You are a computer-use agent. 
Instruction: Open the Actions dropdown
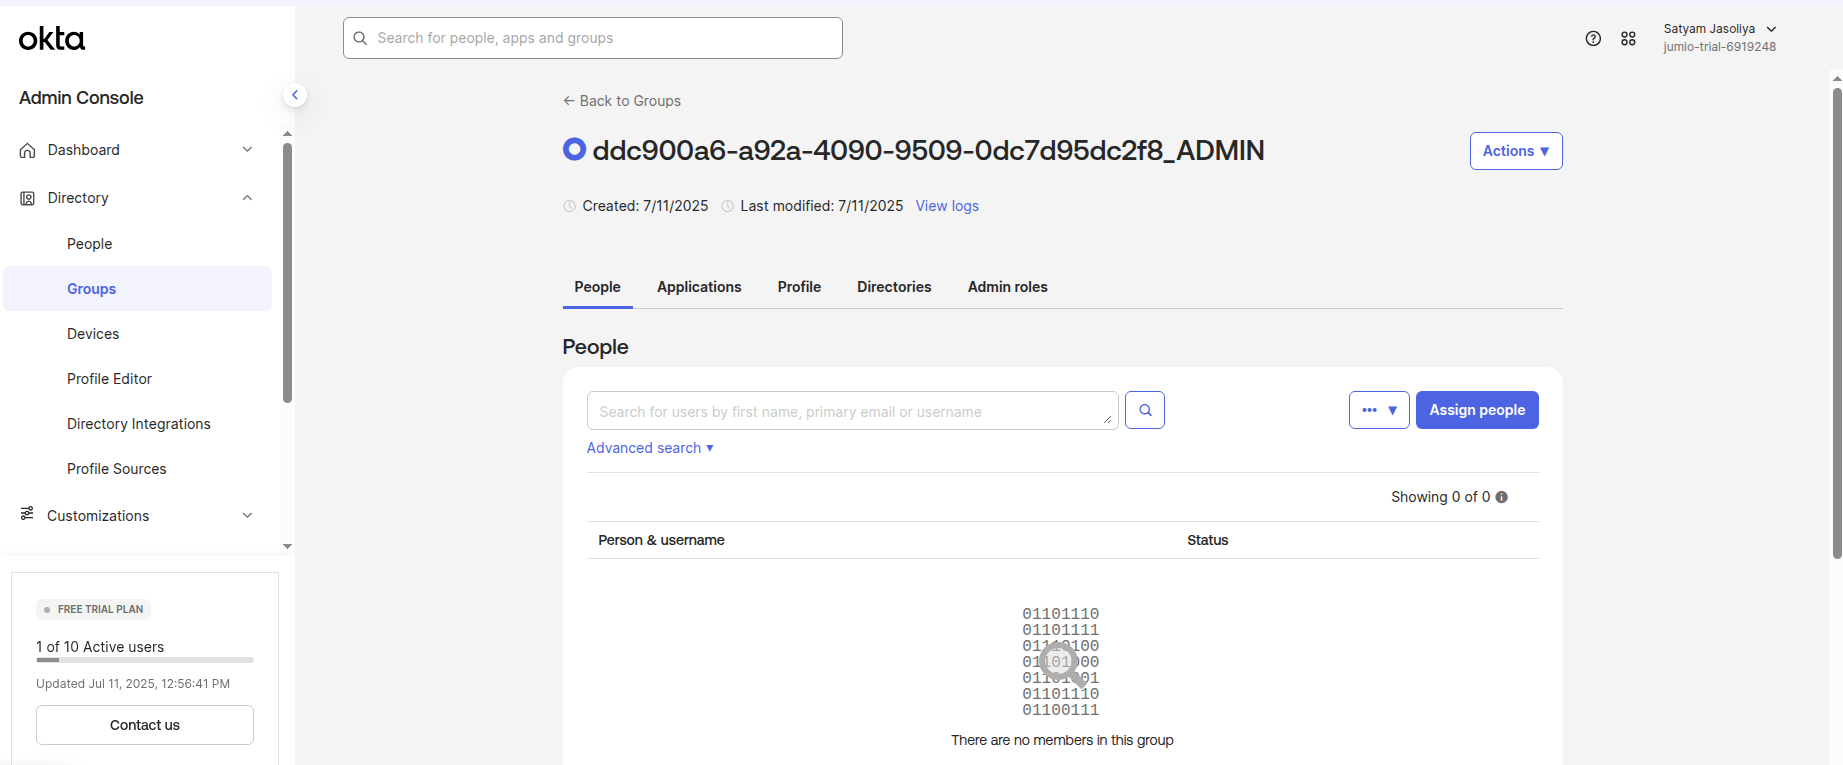[1515, 151]
